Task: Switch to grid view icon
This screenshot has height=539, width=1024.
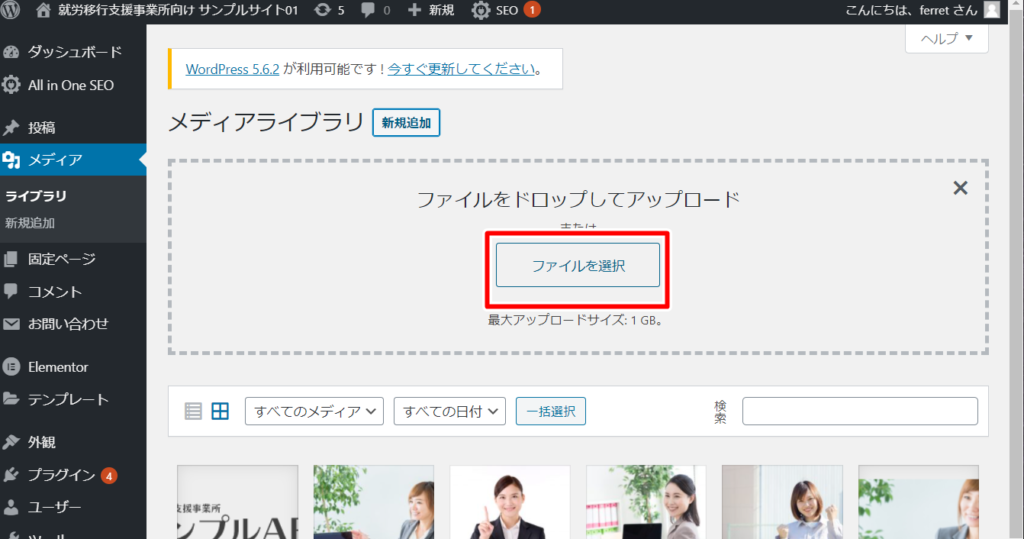Action: 220,411
